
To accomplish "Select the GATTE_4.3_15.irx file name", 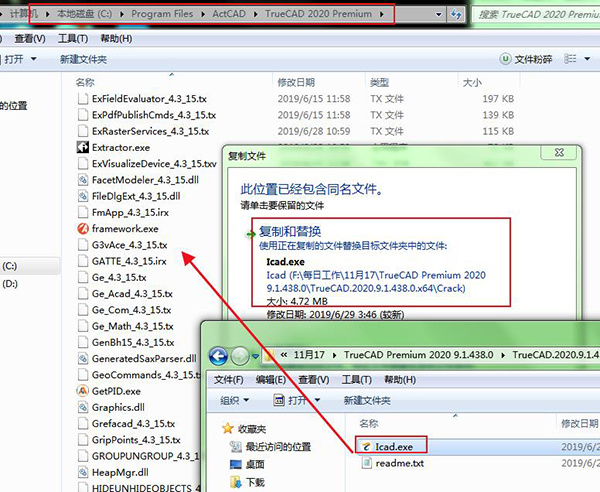I will 129,261.
